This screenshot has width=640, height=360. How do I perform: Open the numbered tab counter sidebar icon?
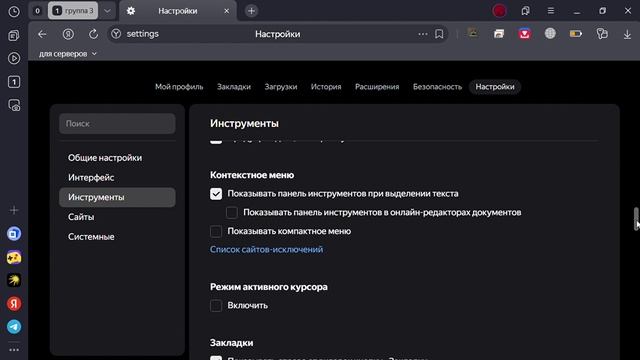(x=14, y=82)
